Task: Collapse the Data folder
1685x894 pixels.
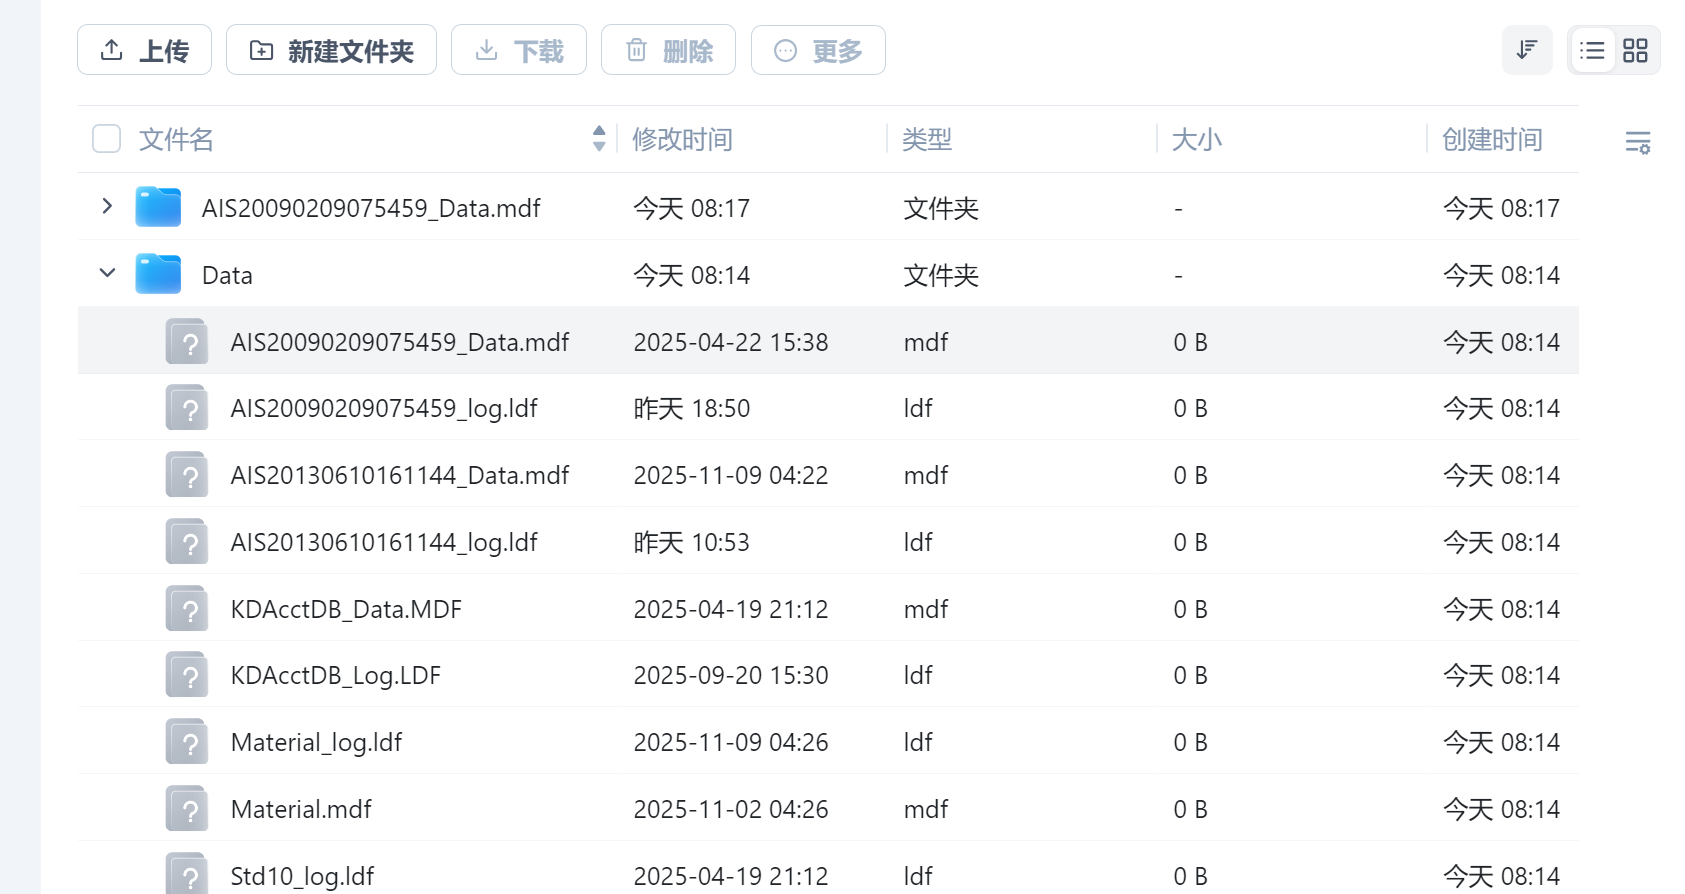Action: [107, 273]
